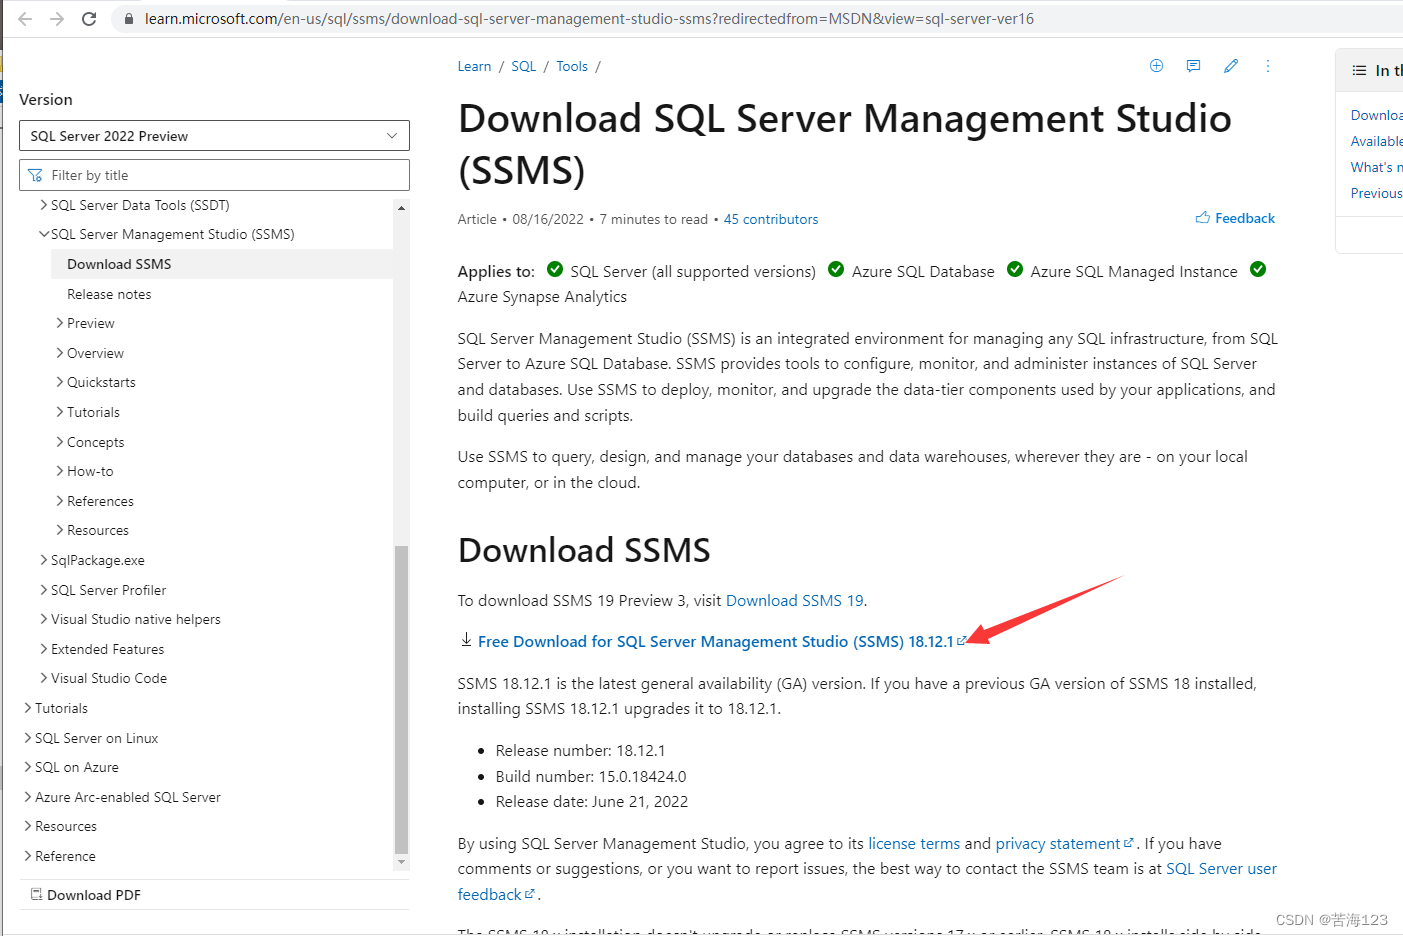Click the filter funnel icon
This screenshot has height=936, width=1403.
point(36,175)
